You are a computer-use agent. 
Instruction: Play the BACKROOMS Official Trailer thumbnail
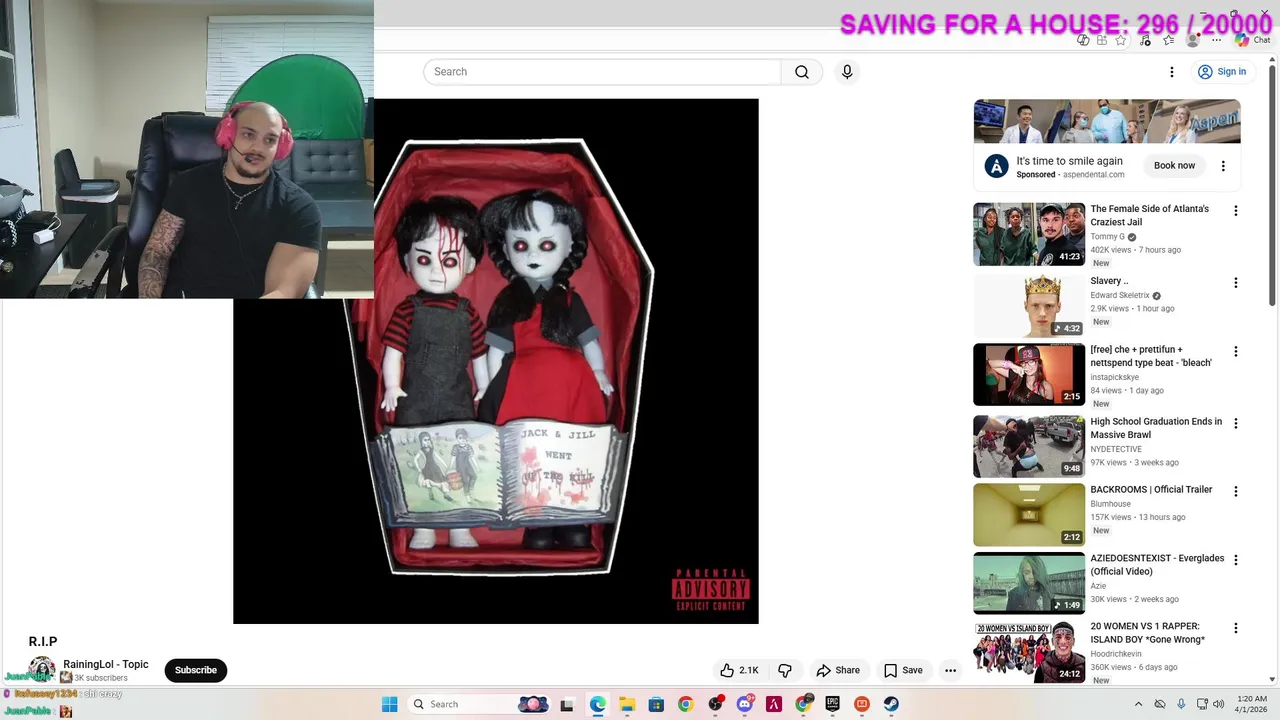[1029, 515]
